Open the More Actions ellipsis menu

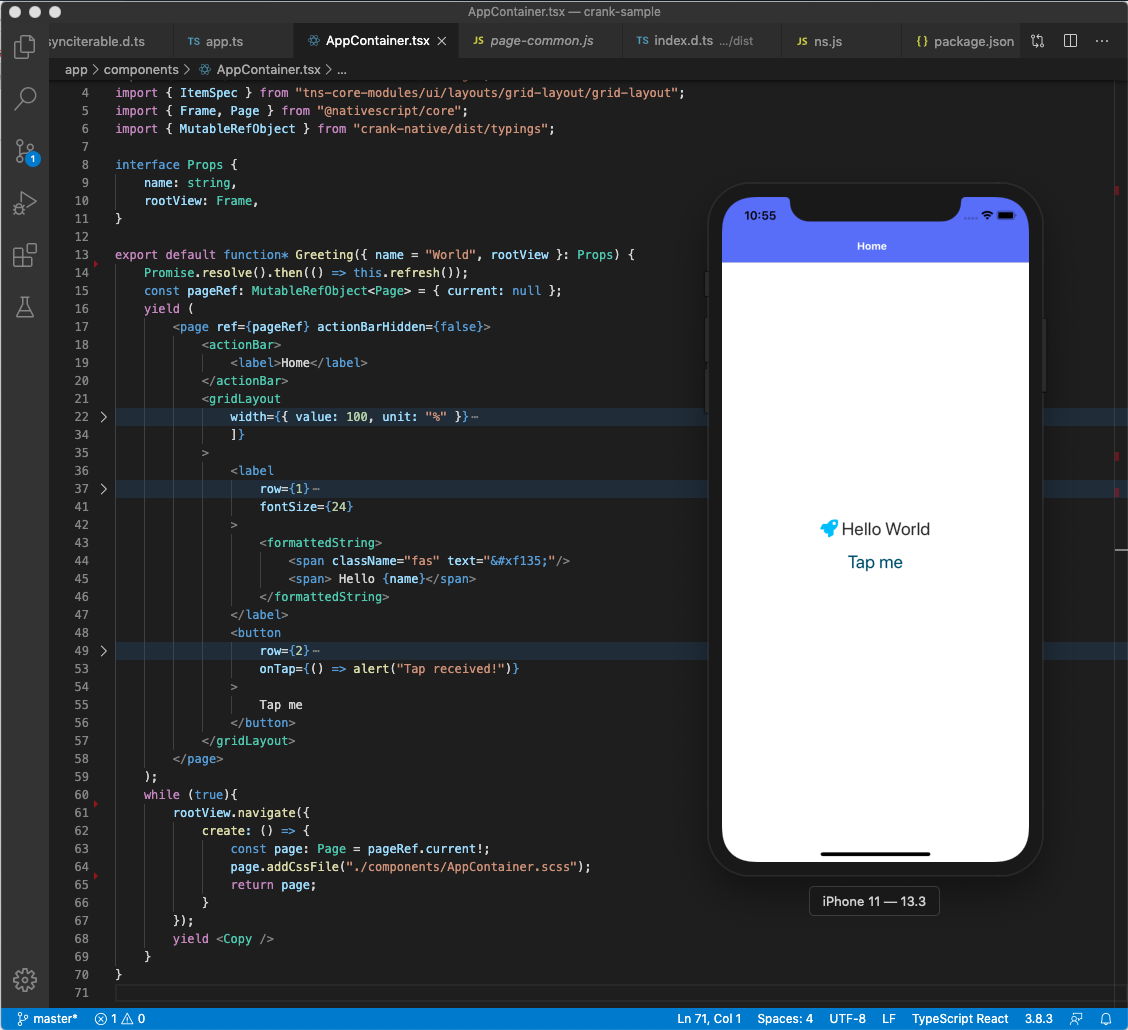[x=1102, y=41]
